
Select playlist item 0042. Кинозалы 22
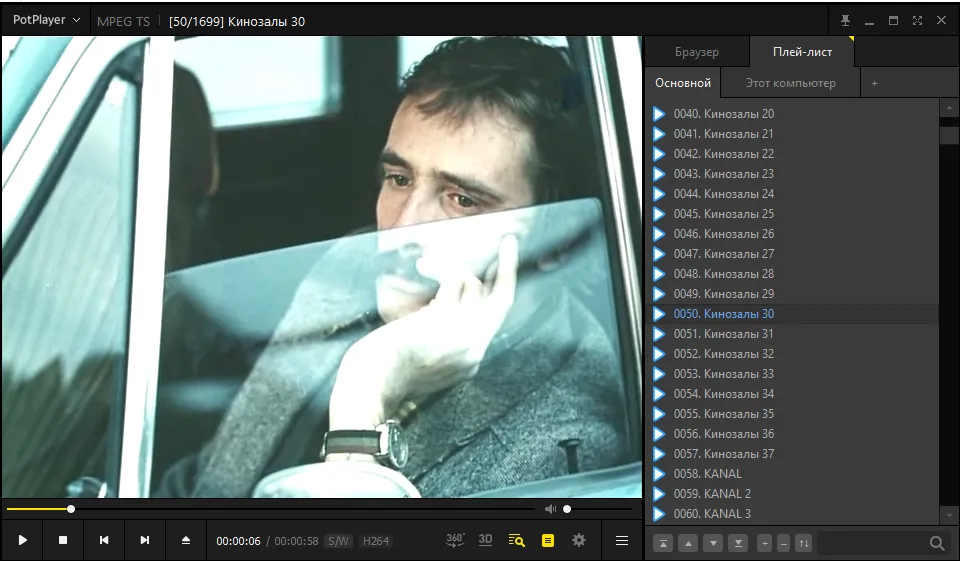click(x=792, y=154)
